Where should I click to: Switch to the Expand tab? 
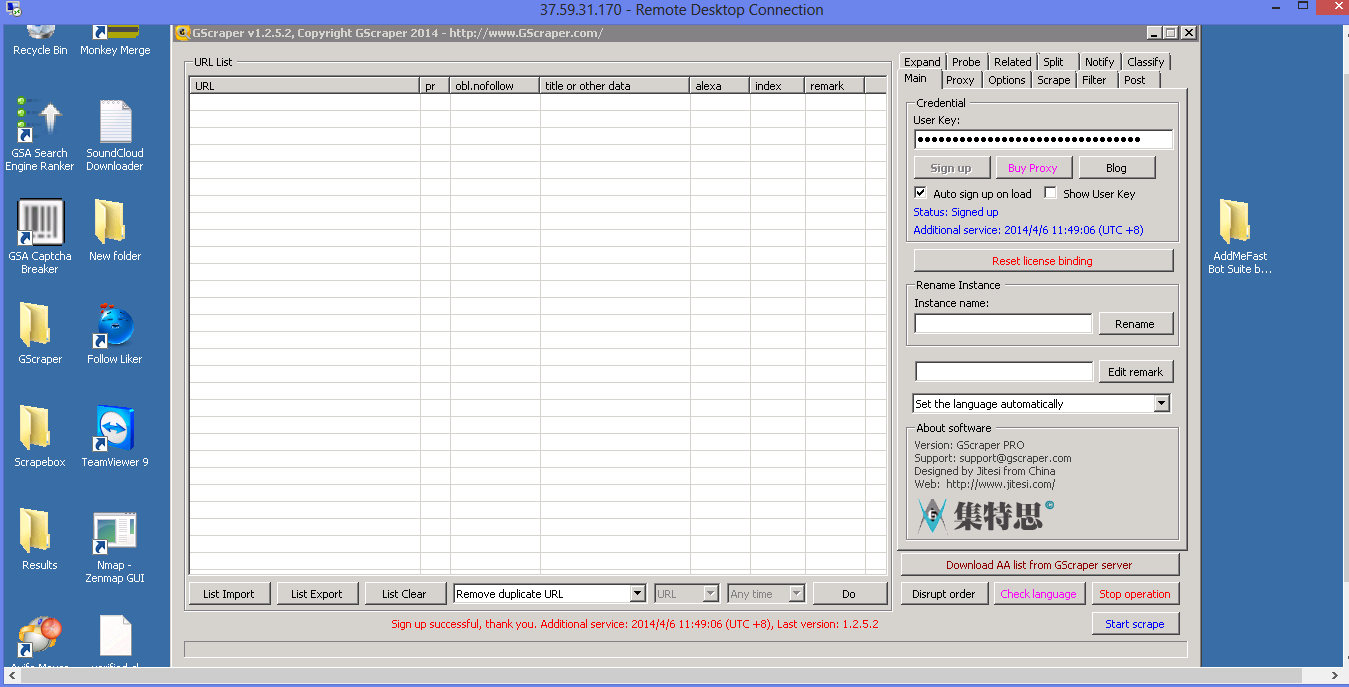tap(922, 62)
